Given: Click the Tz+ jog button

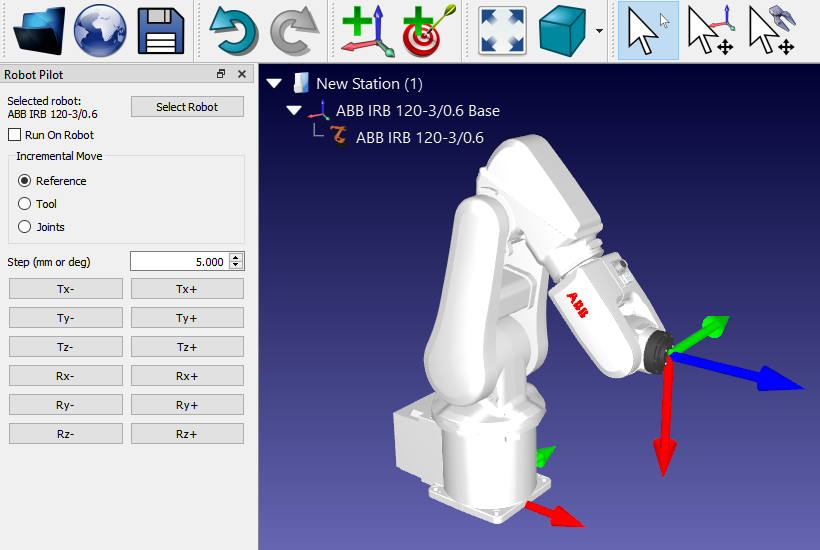Looking at the screenshot, I should click(x=187, y=347).
